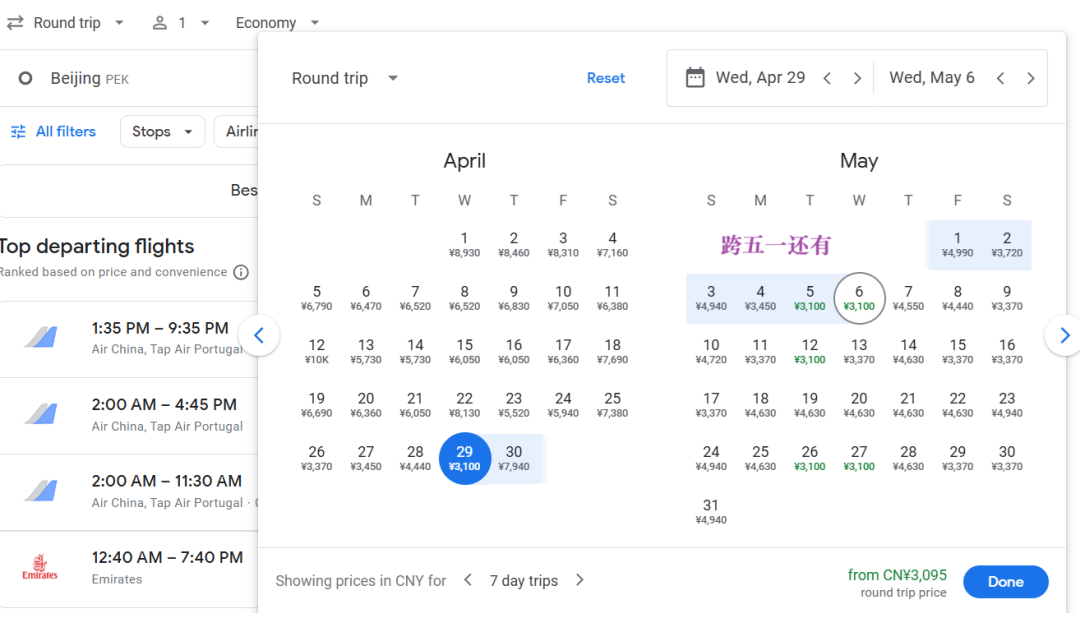Screen dimensions: 1080x618
Task: Click Emirates airline logo
Action: (40, 568)
